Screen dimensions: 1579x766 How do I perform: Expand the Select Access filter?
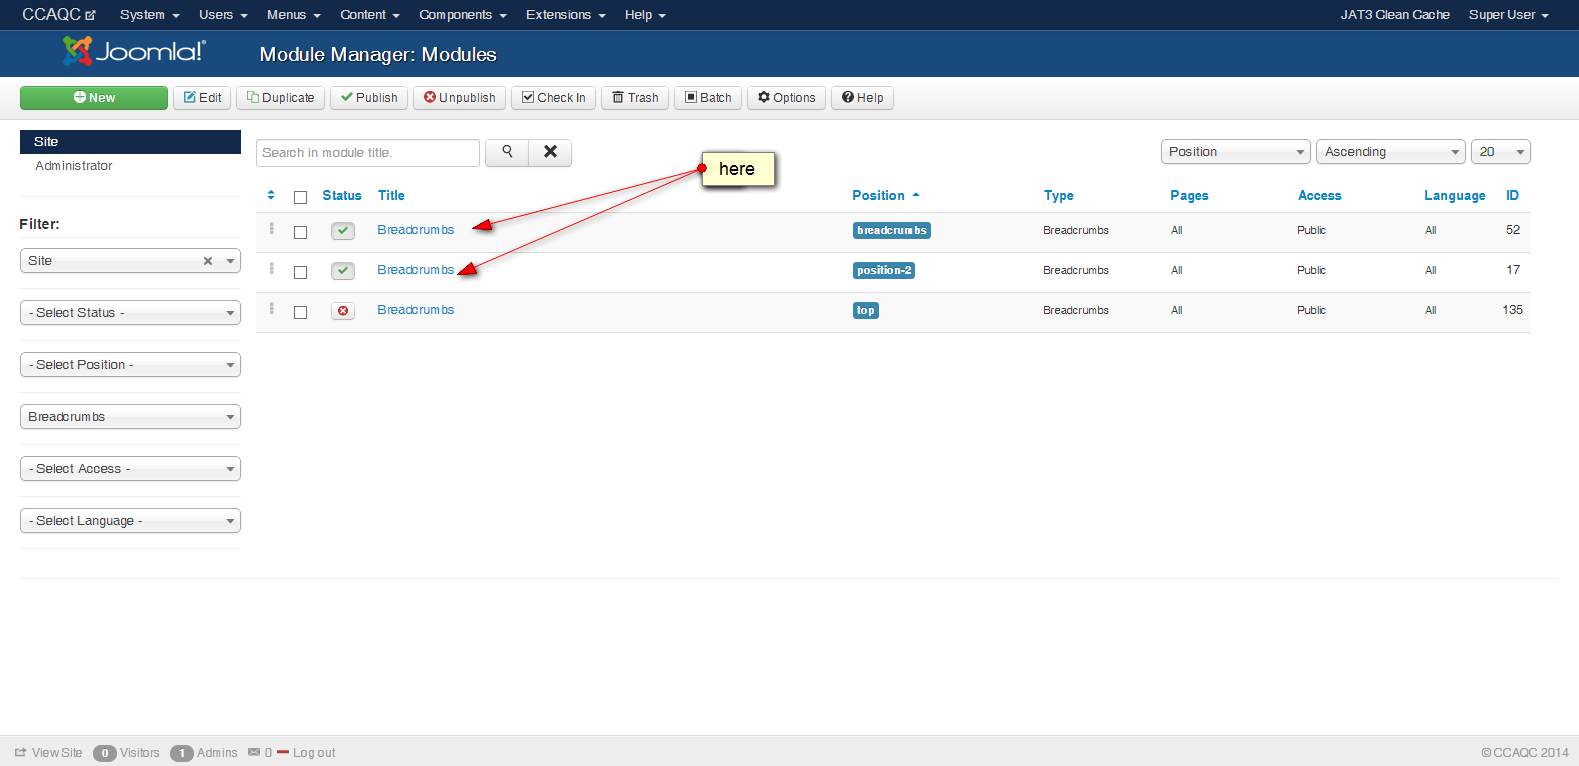click(130, 469)
